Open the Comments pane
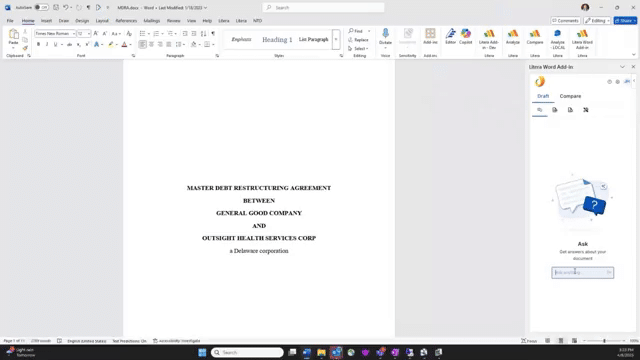The height and width of the screenshot is (360, 640). point(565,20)
